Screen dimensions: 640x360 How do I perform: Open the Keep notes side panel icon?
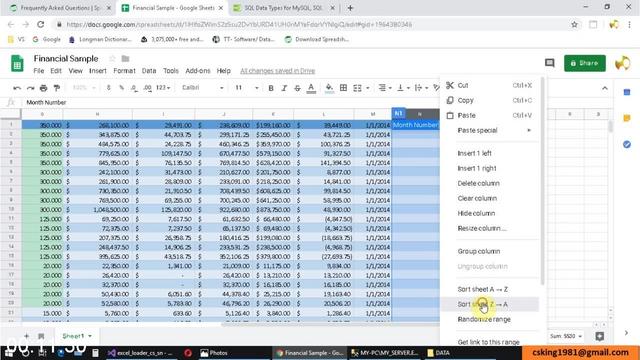tap(627, 118)
